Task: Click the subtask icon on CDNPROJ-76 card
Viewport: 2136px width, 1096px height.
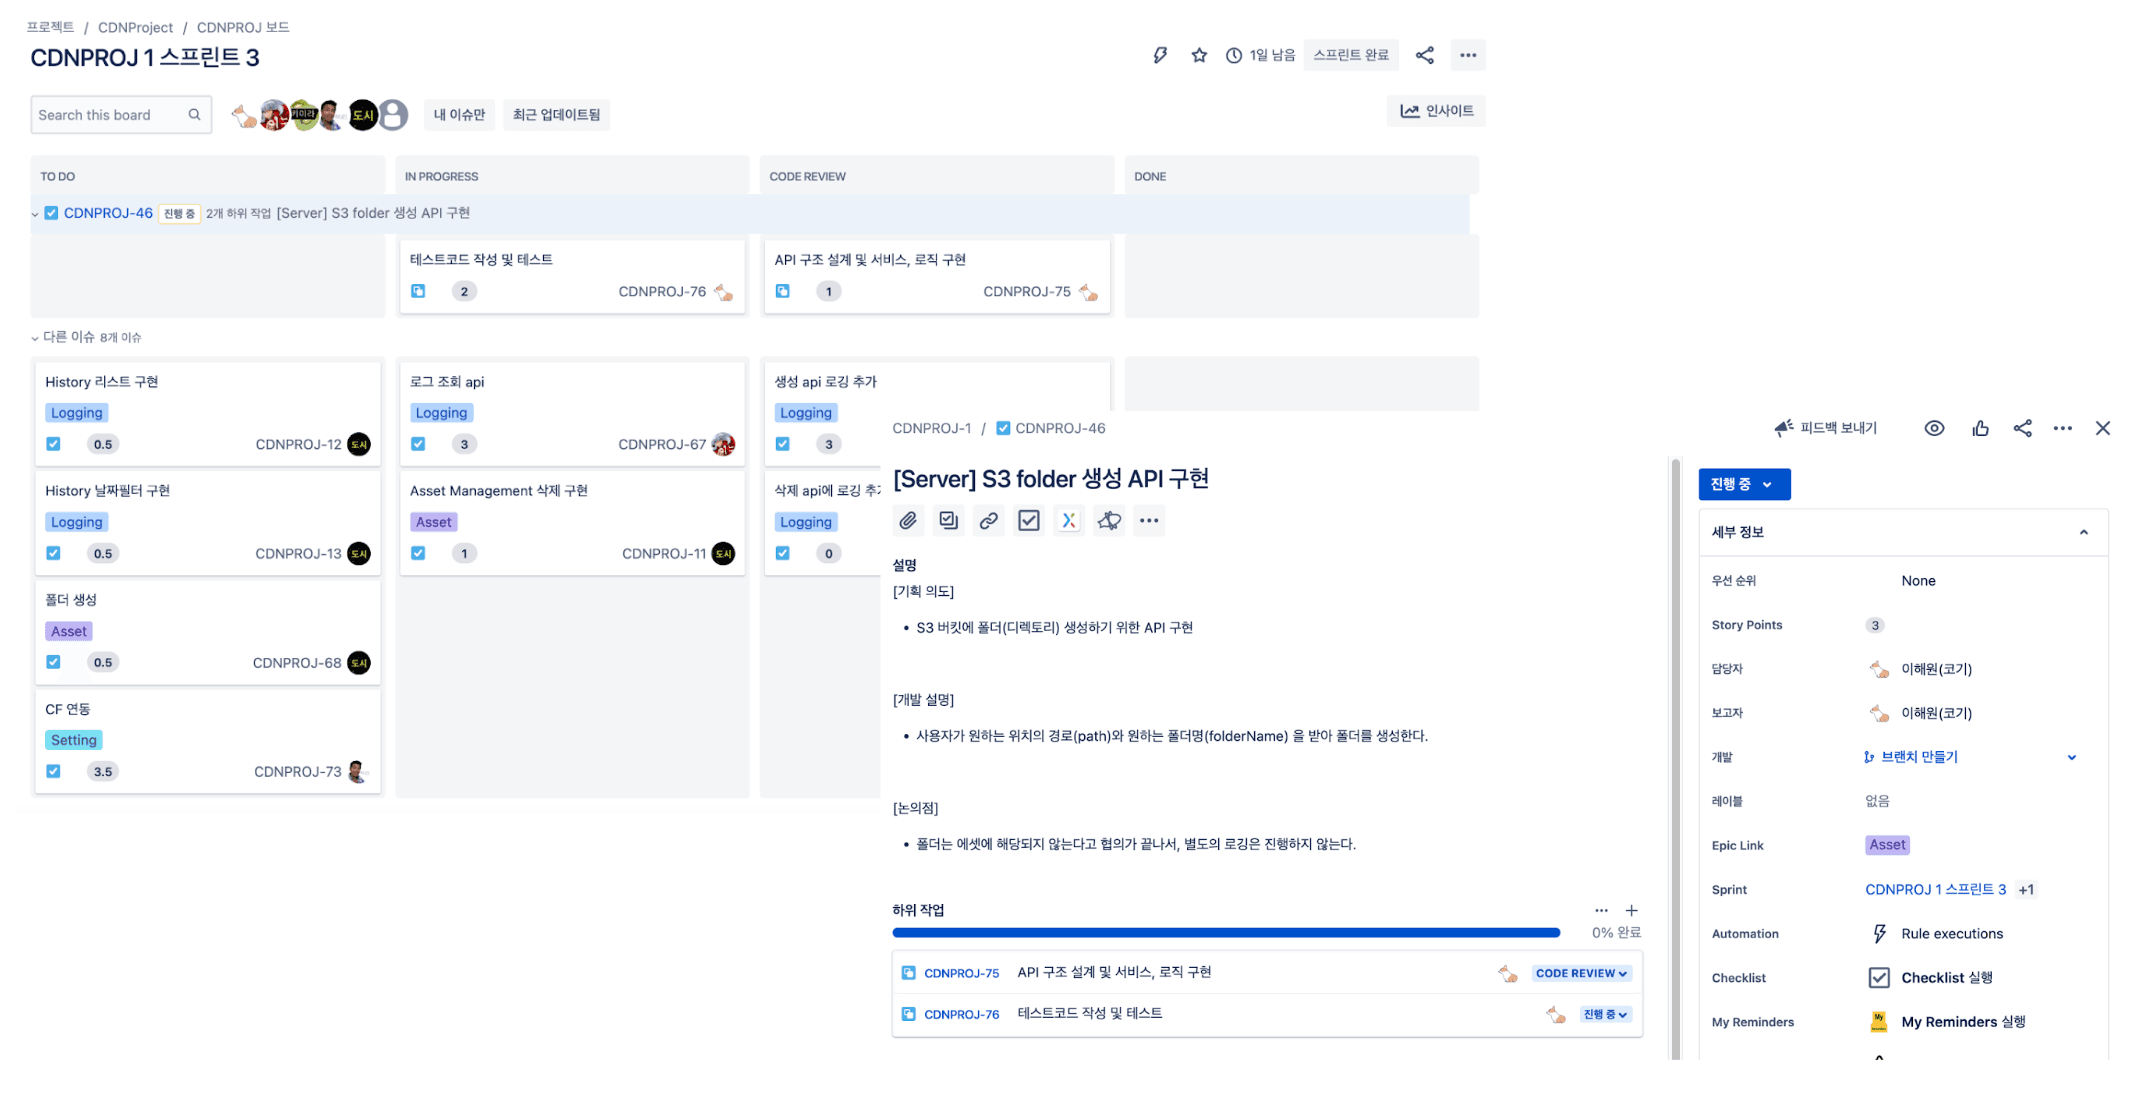Action: point(418,291)
